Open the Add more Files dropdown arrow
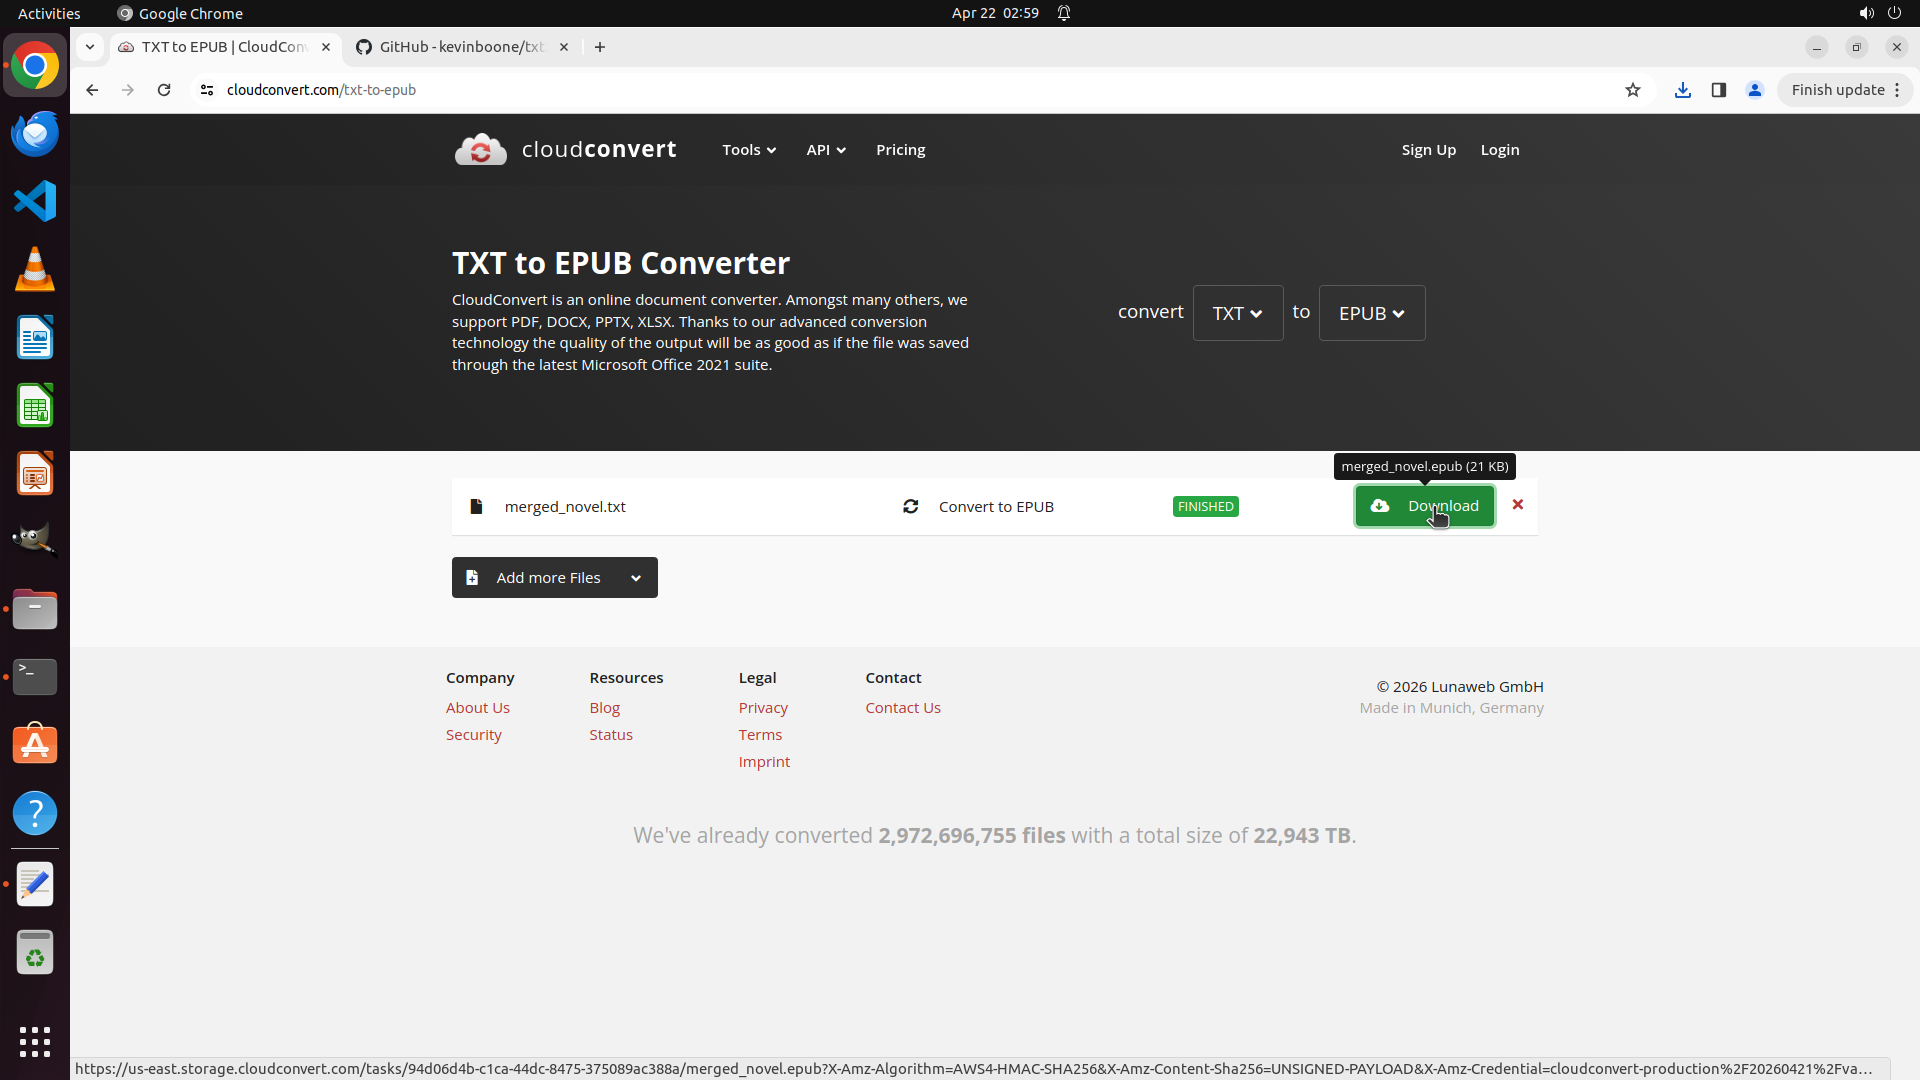The width and height of the screenshot is (1920, 1080). pos(636,578)
